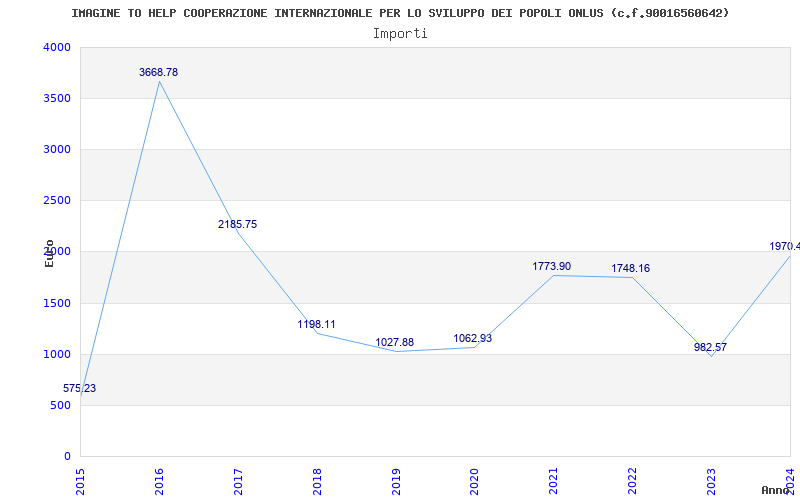Select the 1027.88 value label
Viewport: 800px width, 500px height.
394,342
